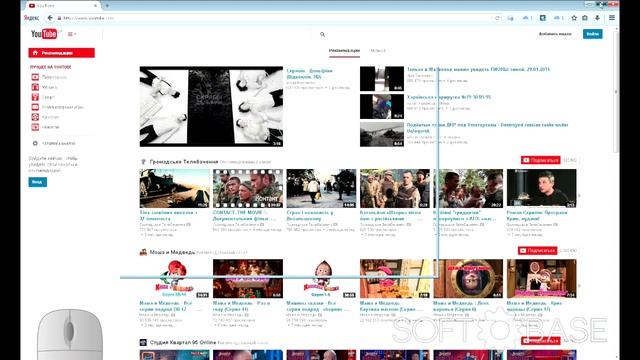Switch to the tab next to Рекомендации

pyautogui.click(x=378, y=51)
